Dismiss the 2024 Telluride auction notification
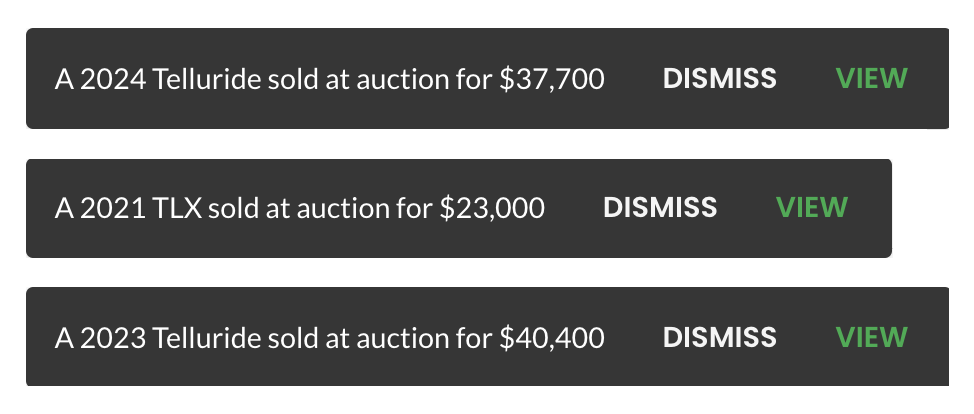Screen dimensions: 974x414 tap(719, 79)
